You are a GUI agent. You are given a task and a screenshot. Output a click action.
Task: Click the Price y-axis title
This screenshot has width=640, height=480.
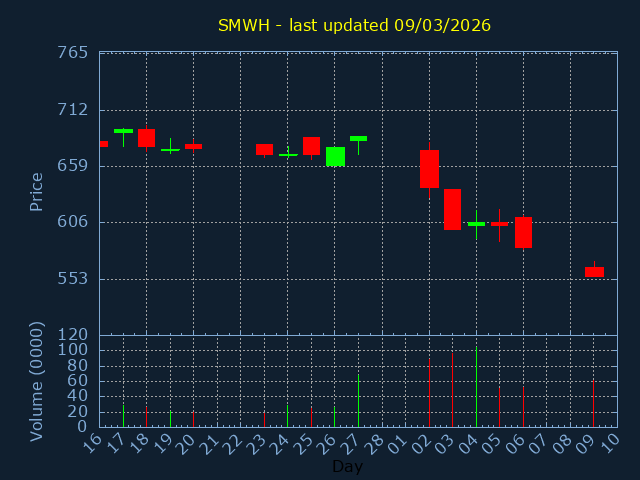[37, 191]
